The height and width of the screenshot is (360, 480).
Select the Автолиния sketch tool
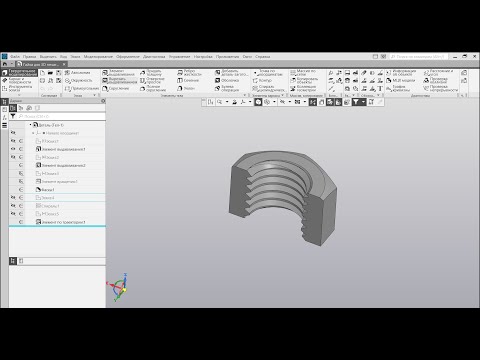pyautogui.click(x=77, y=73)
